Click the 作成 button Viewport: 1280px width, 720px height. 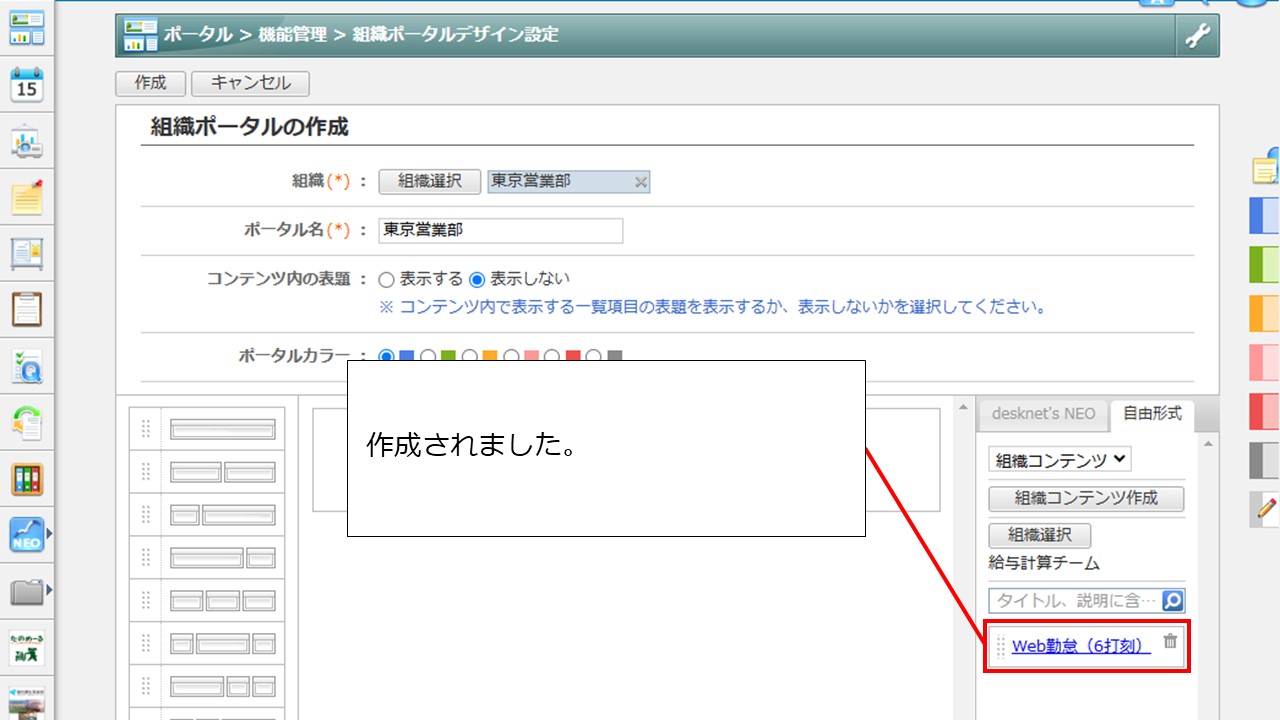click(150, 83)
